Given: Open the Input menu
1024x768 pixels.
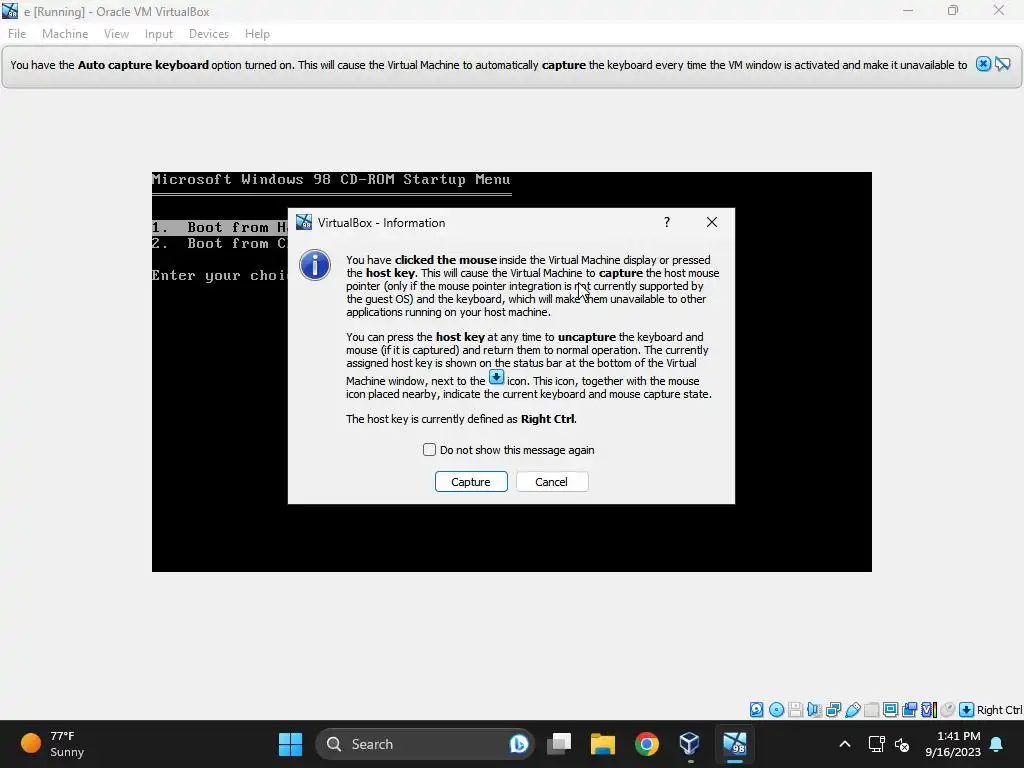Looking at the screenshot, I should coord(159,34).
